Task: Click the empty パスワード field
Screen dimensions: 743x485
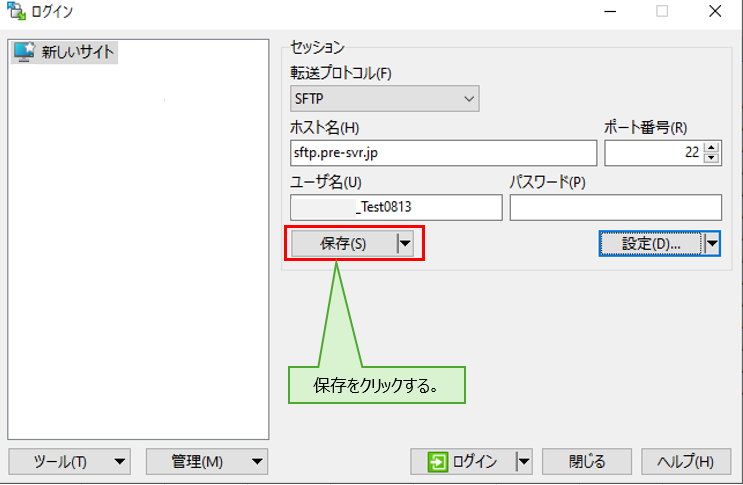Action: pos(615,207)
